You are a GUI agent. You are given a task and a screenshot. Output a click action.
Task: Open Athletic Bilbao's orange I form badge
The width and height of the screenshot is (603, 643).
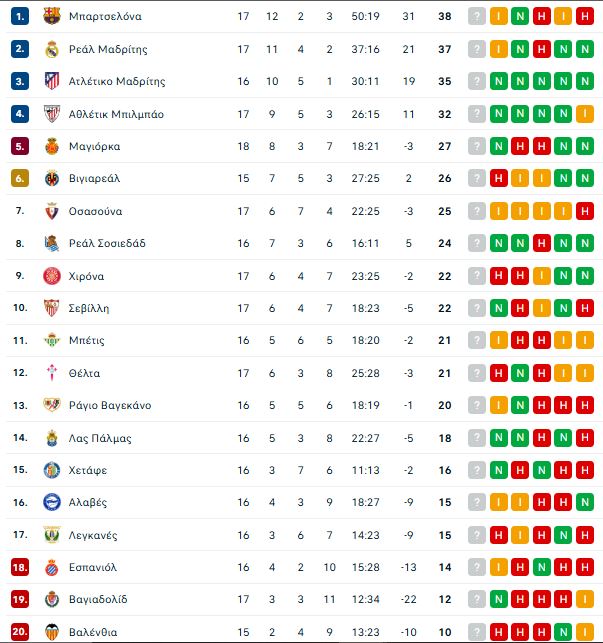click(x=585, y=114)
